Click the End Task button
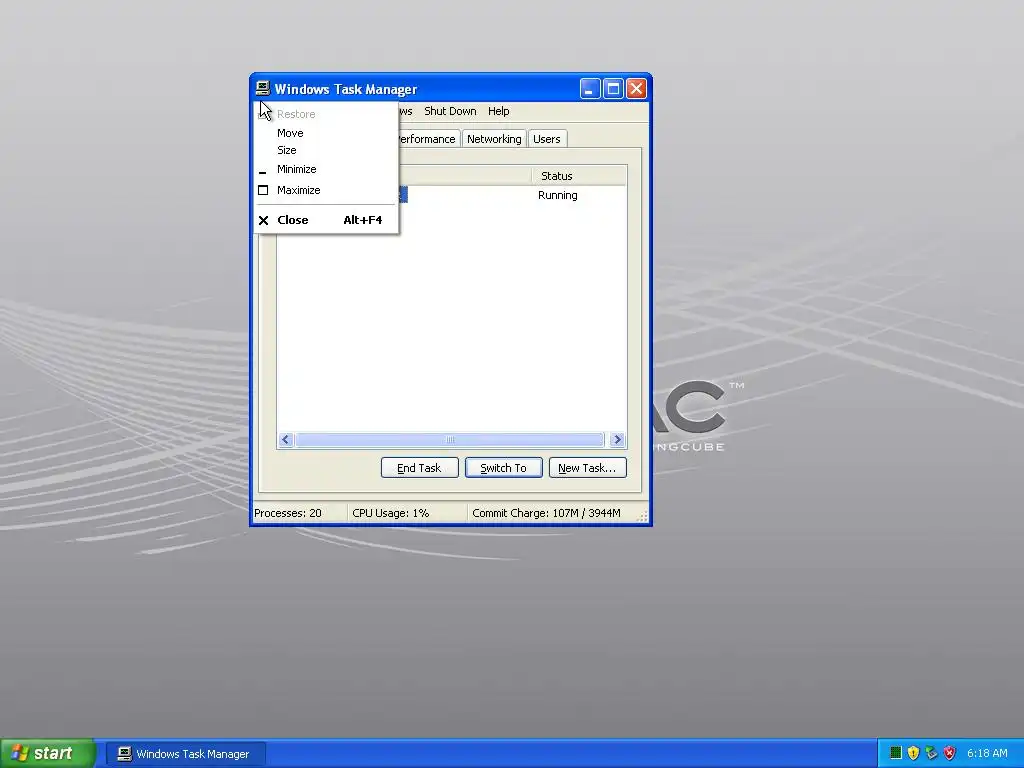 tap(419, 468)
